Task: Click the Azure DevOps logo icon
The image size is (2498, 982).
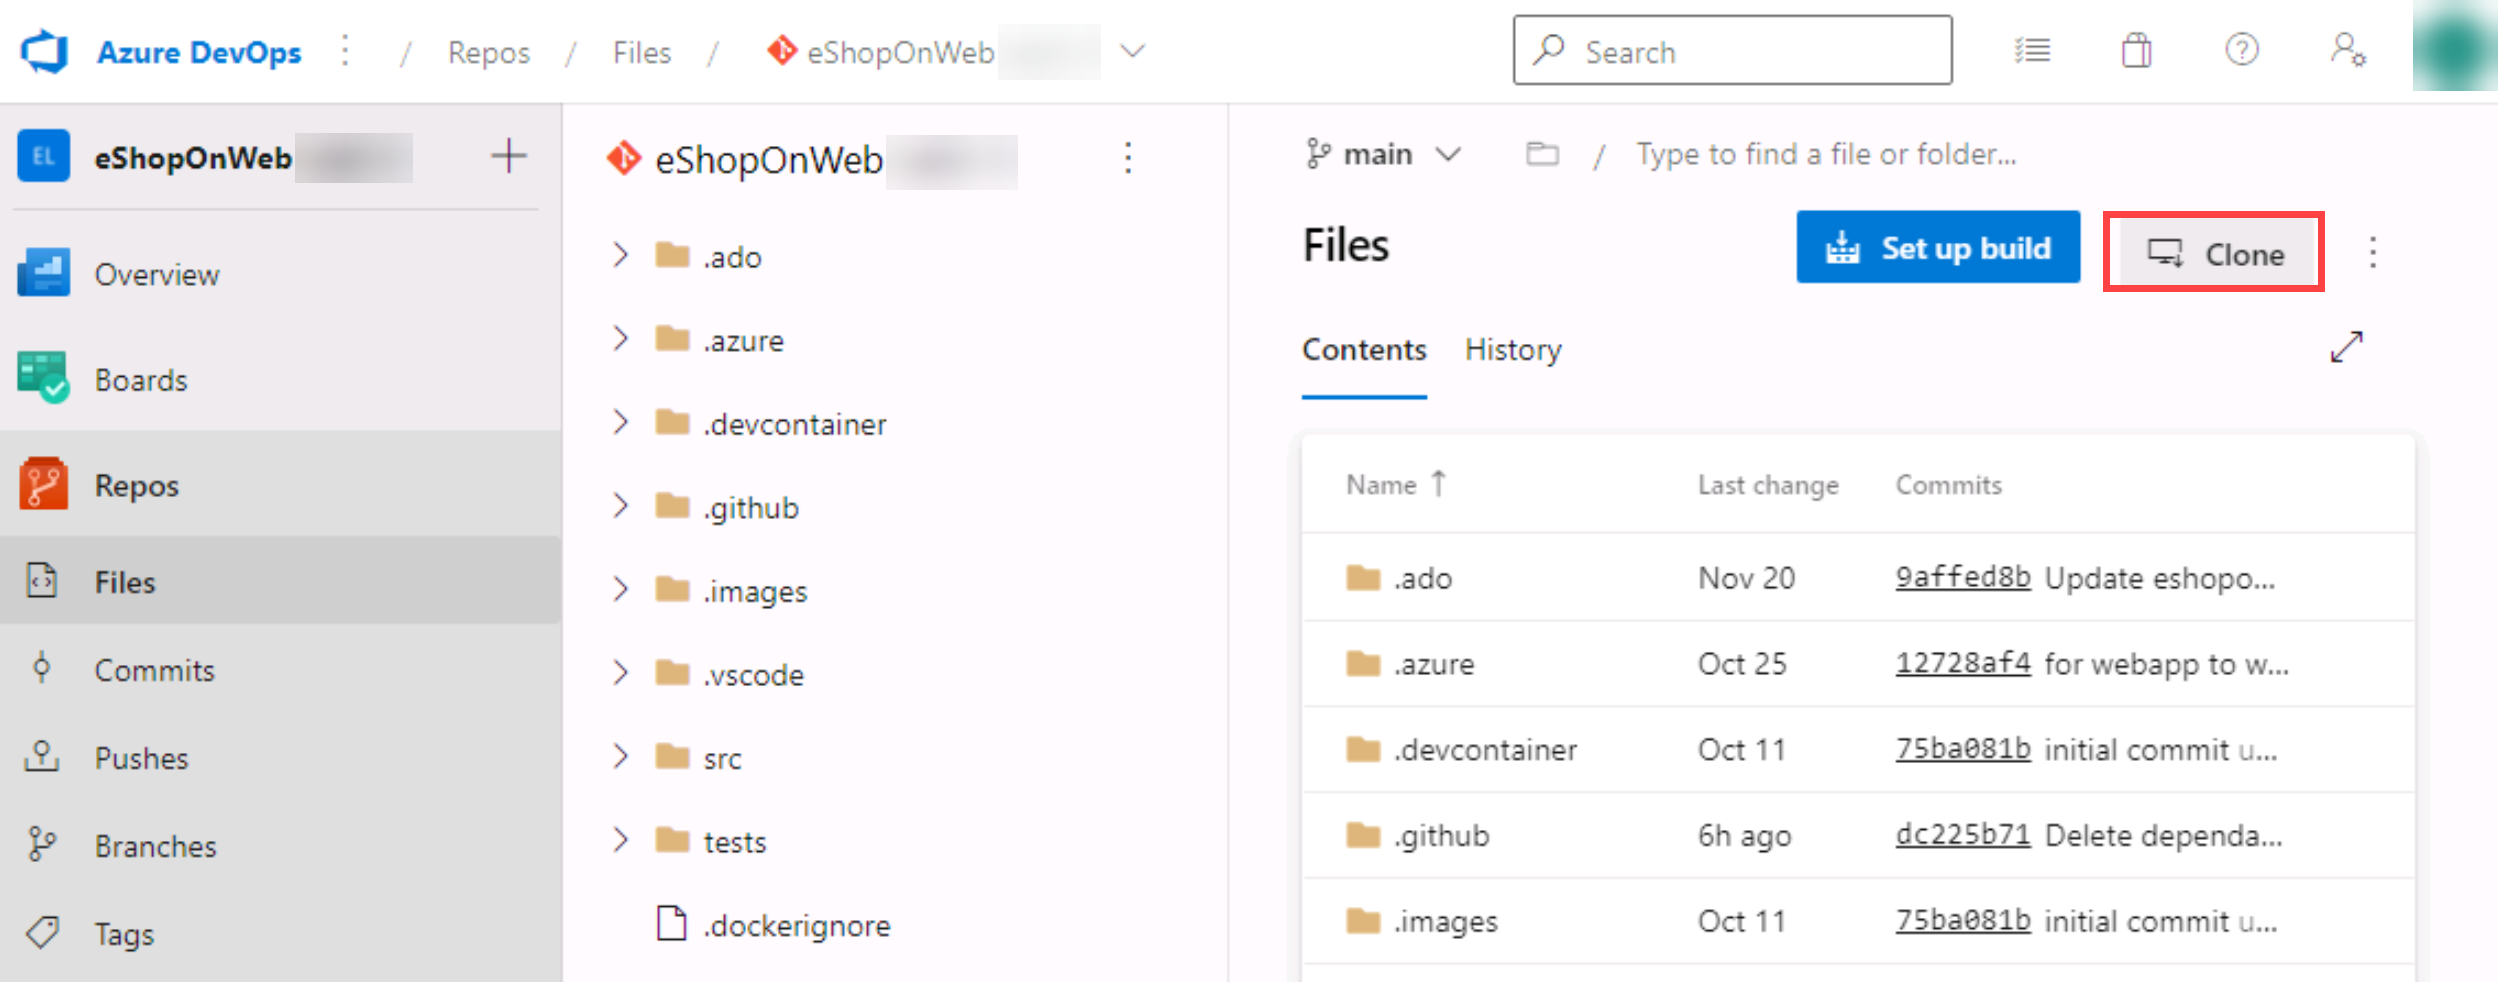Action: click(x=45, y=51)
